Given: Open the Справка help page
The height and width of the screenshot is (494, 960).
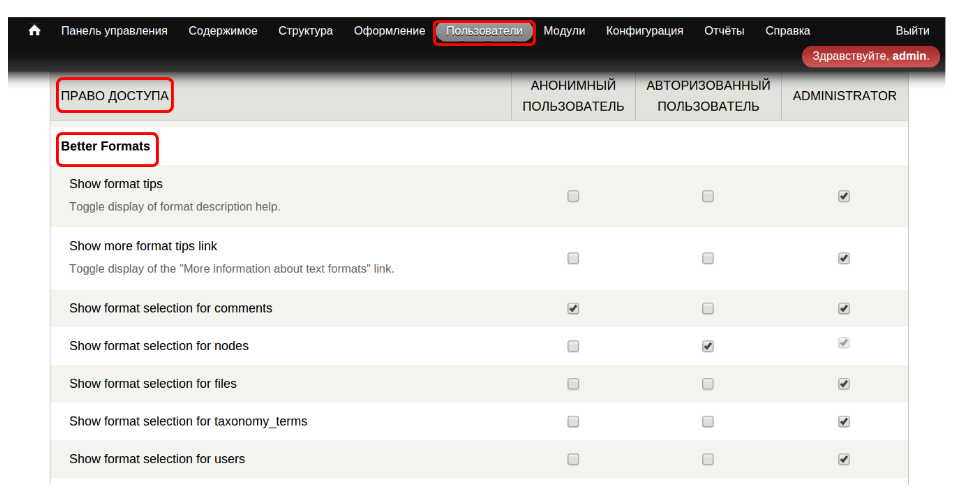Looking at the screenshot, I should (787, 31).
